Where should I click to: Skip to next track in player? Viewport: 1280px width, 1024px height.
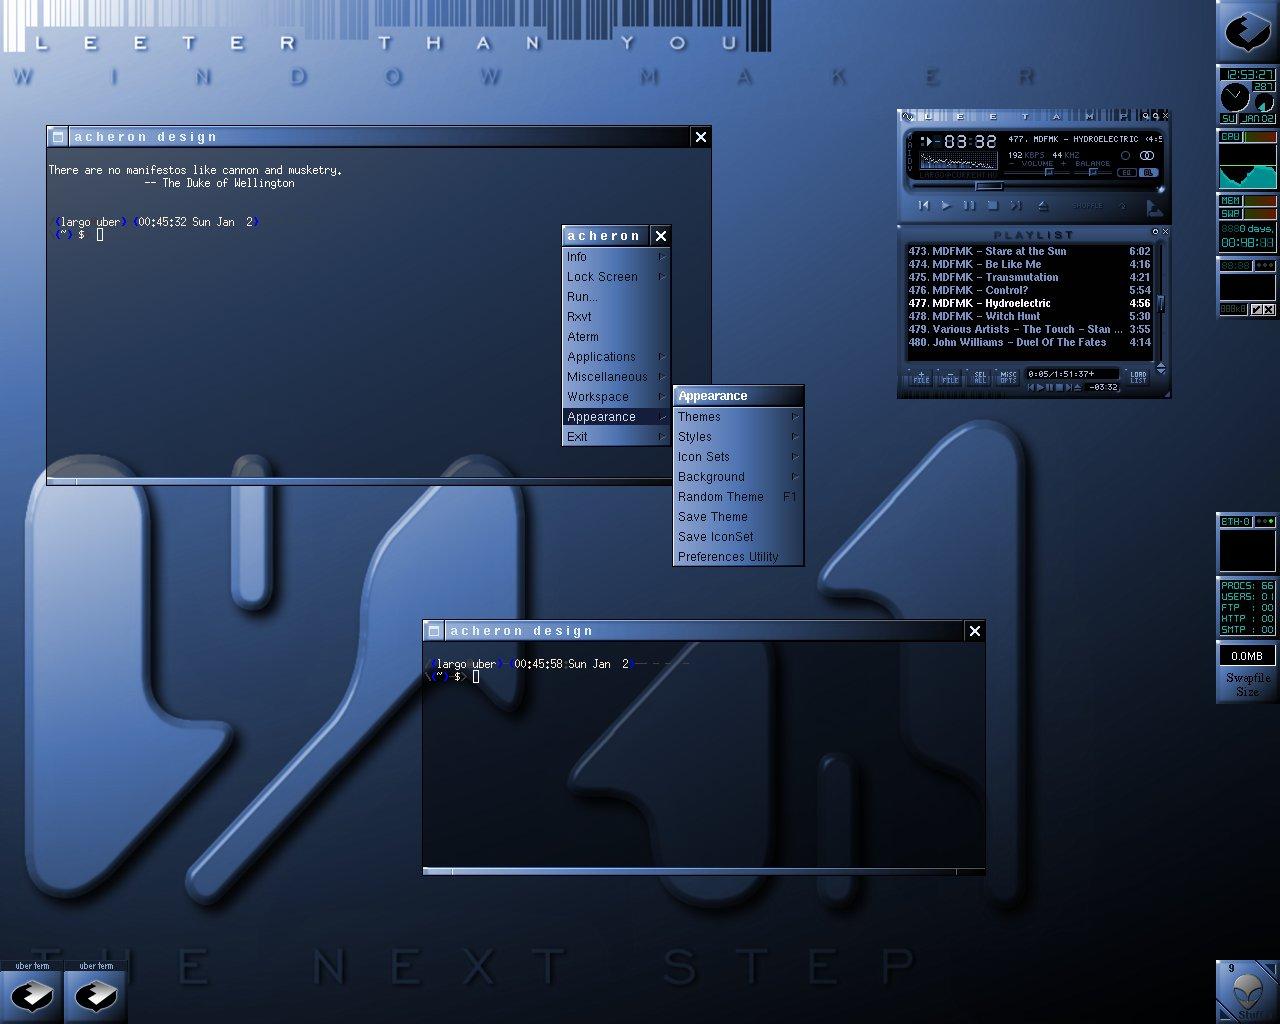pyautogui.click(x=1016, y=205)
